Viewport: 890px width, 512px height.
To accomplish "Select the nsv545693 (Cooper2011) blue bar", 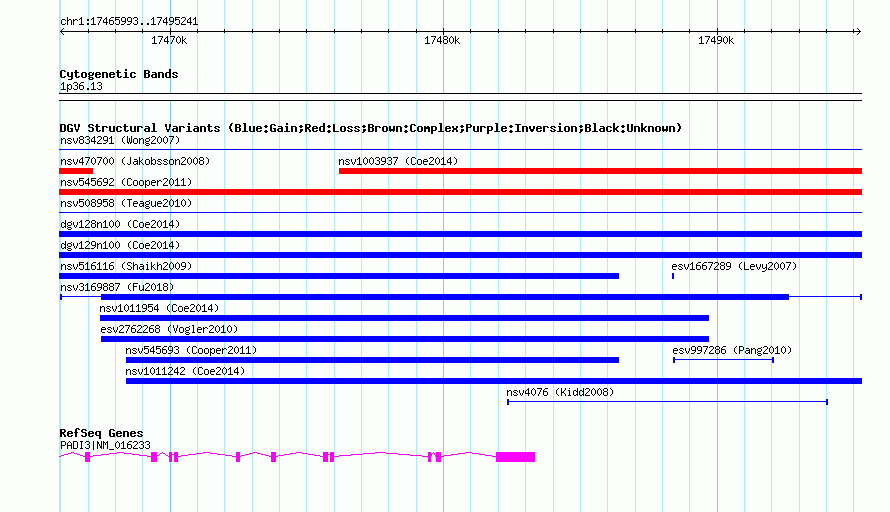I will pos(372,360).
